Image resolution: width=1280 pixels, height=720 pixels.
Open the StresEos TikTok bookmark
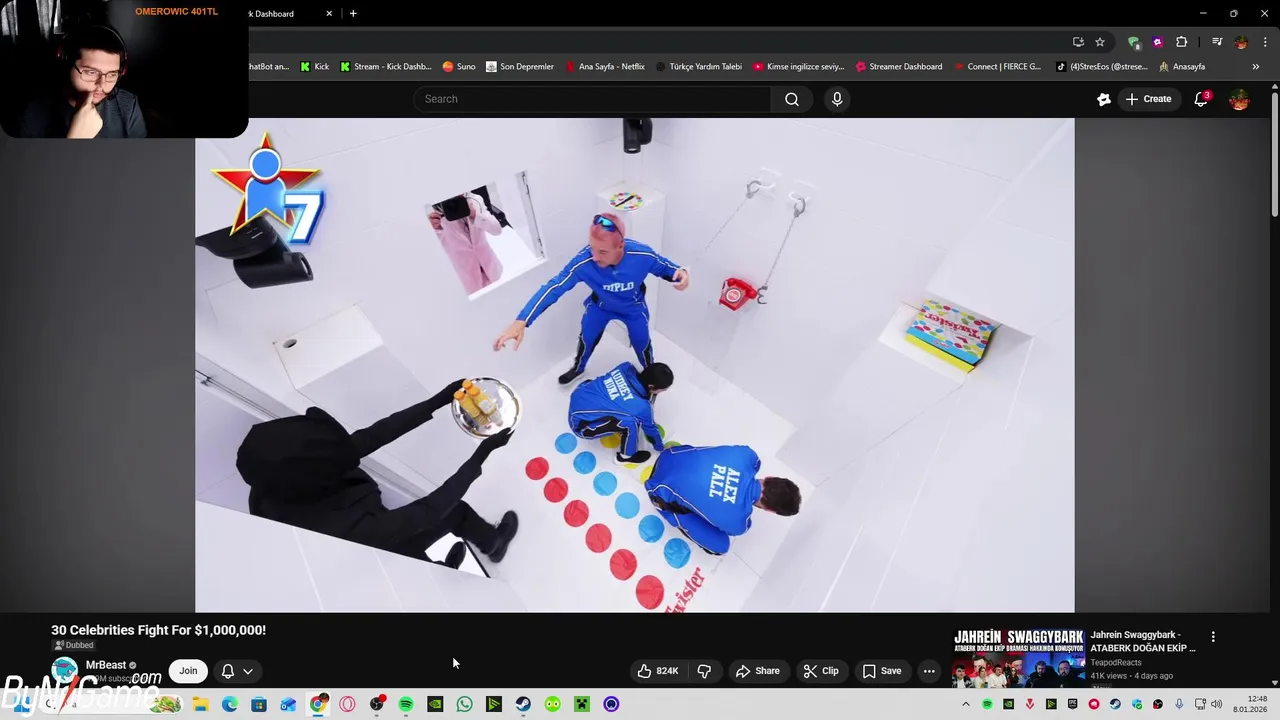[x=1101, y=67]
